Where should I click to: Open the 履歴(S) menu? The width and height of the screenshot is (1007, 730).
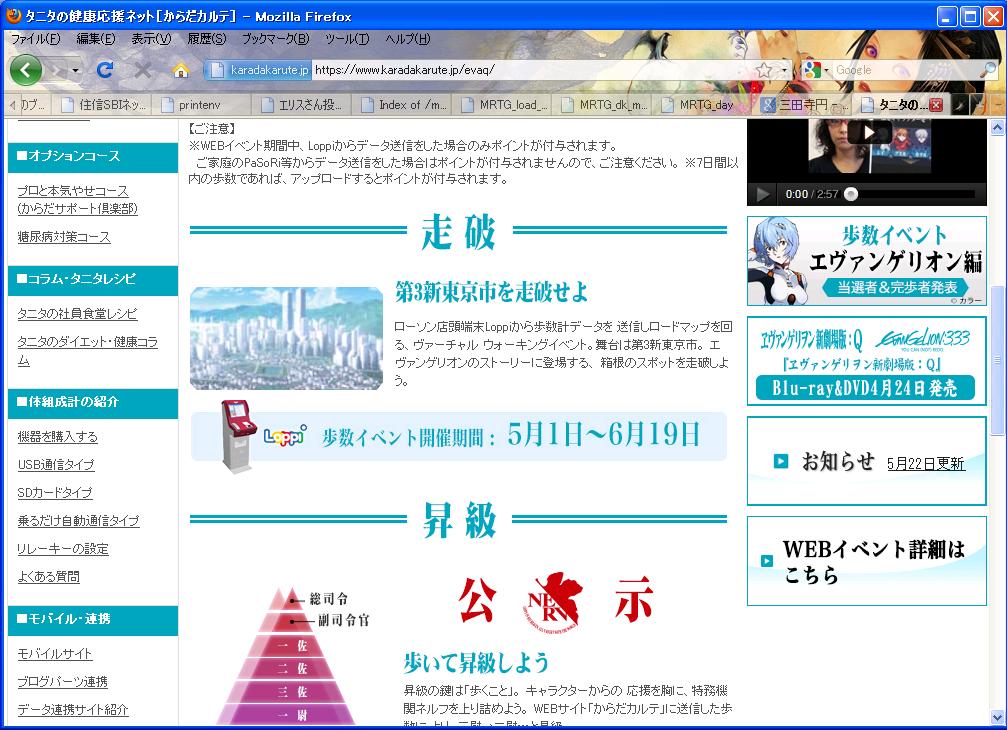[x=207, y=39]
